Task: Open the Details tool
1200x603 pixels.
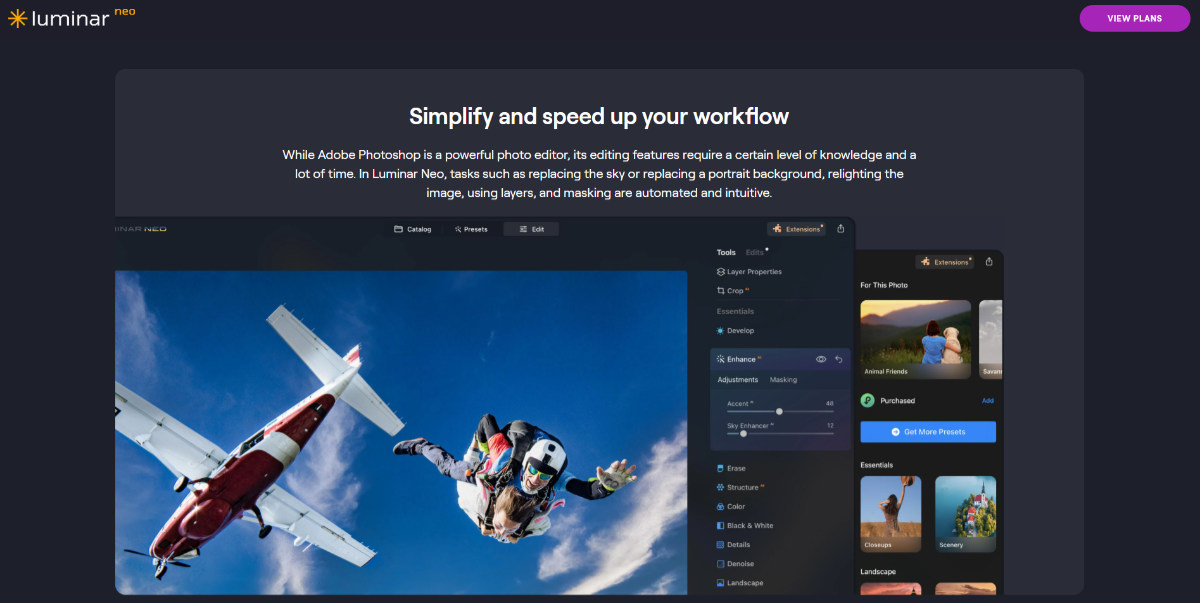Action: click(x=733, y=545)
